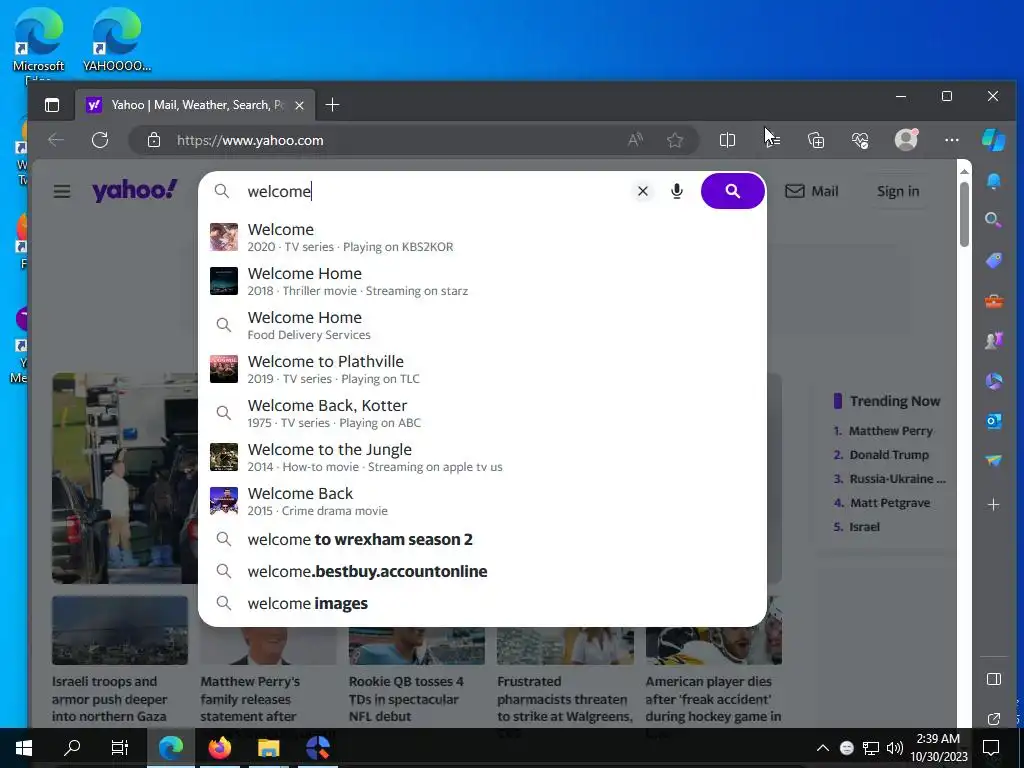
Task: Open Read aloud icon in address bar
Action: point(635,140)
